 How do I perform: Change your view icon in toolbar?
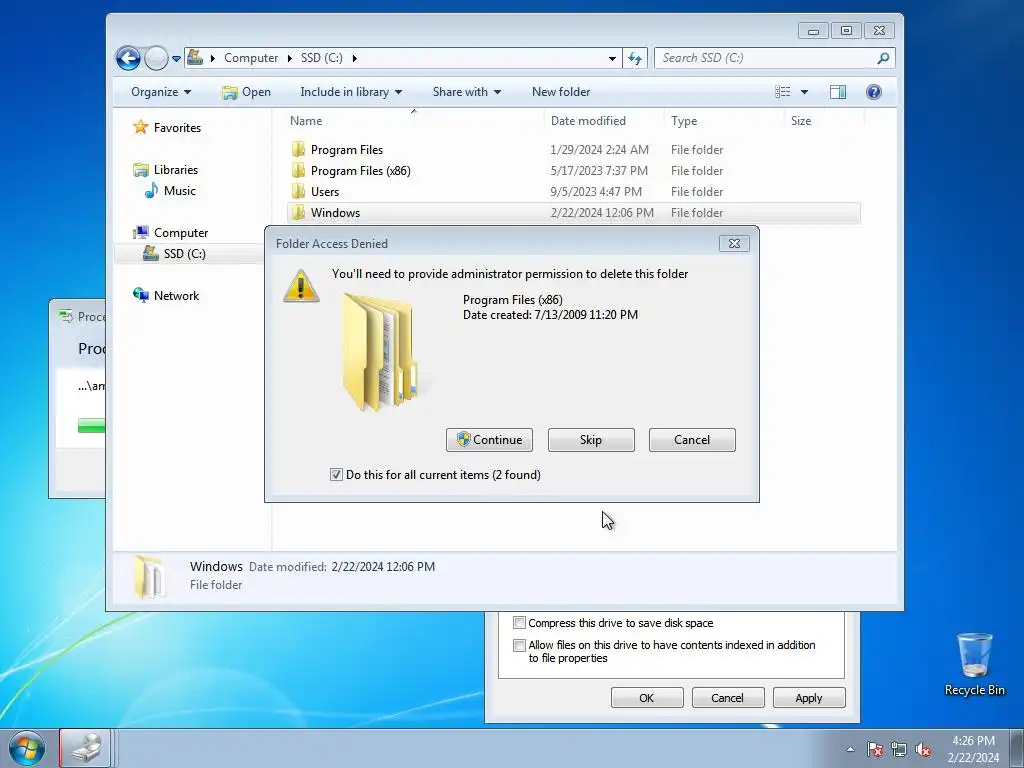782,92
